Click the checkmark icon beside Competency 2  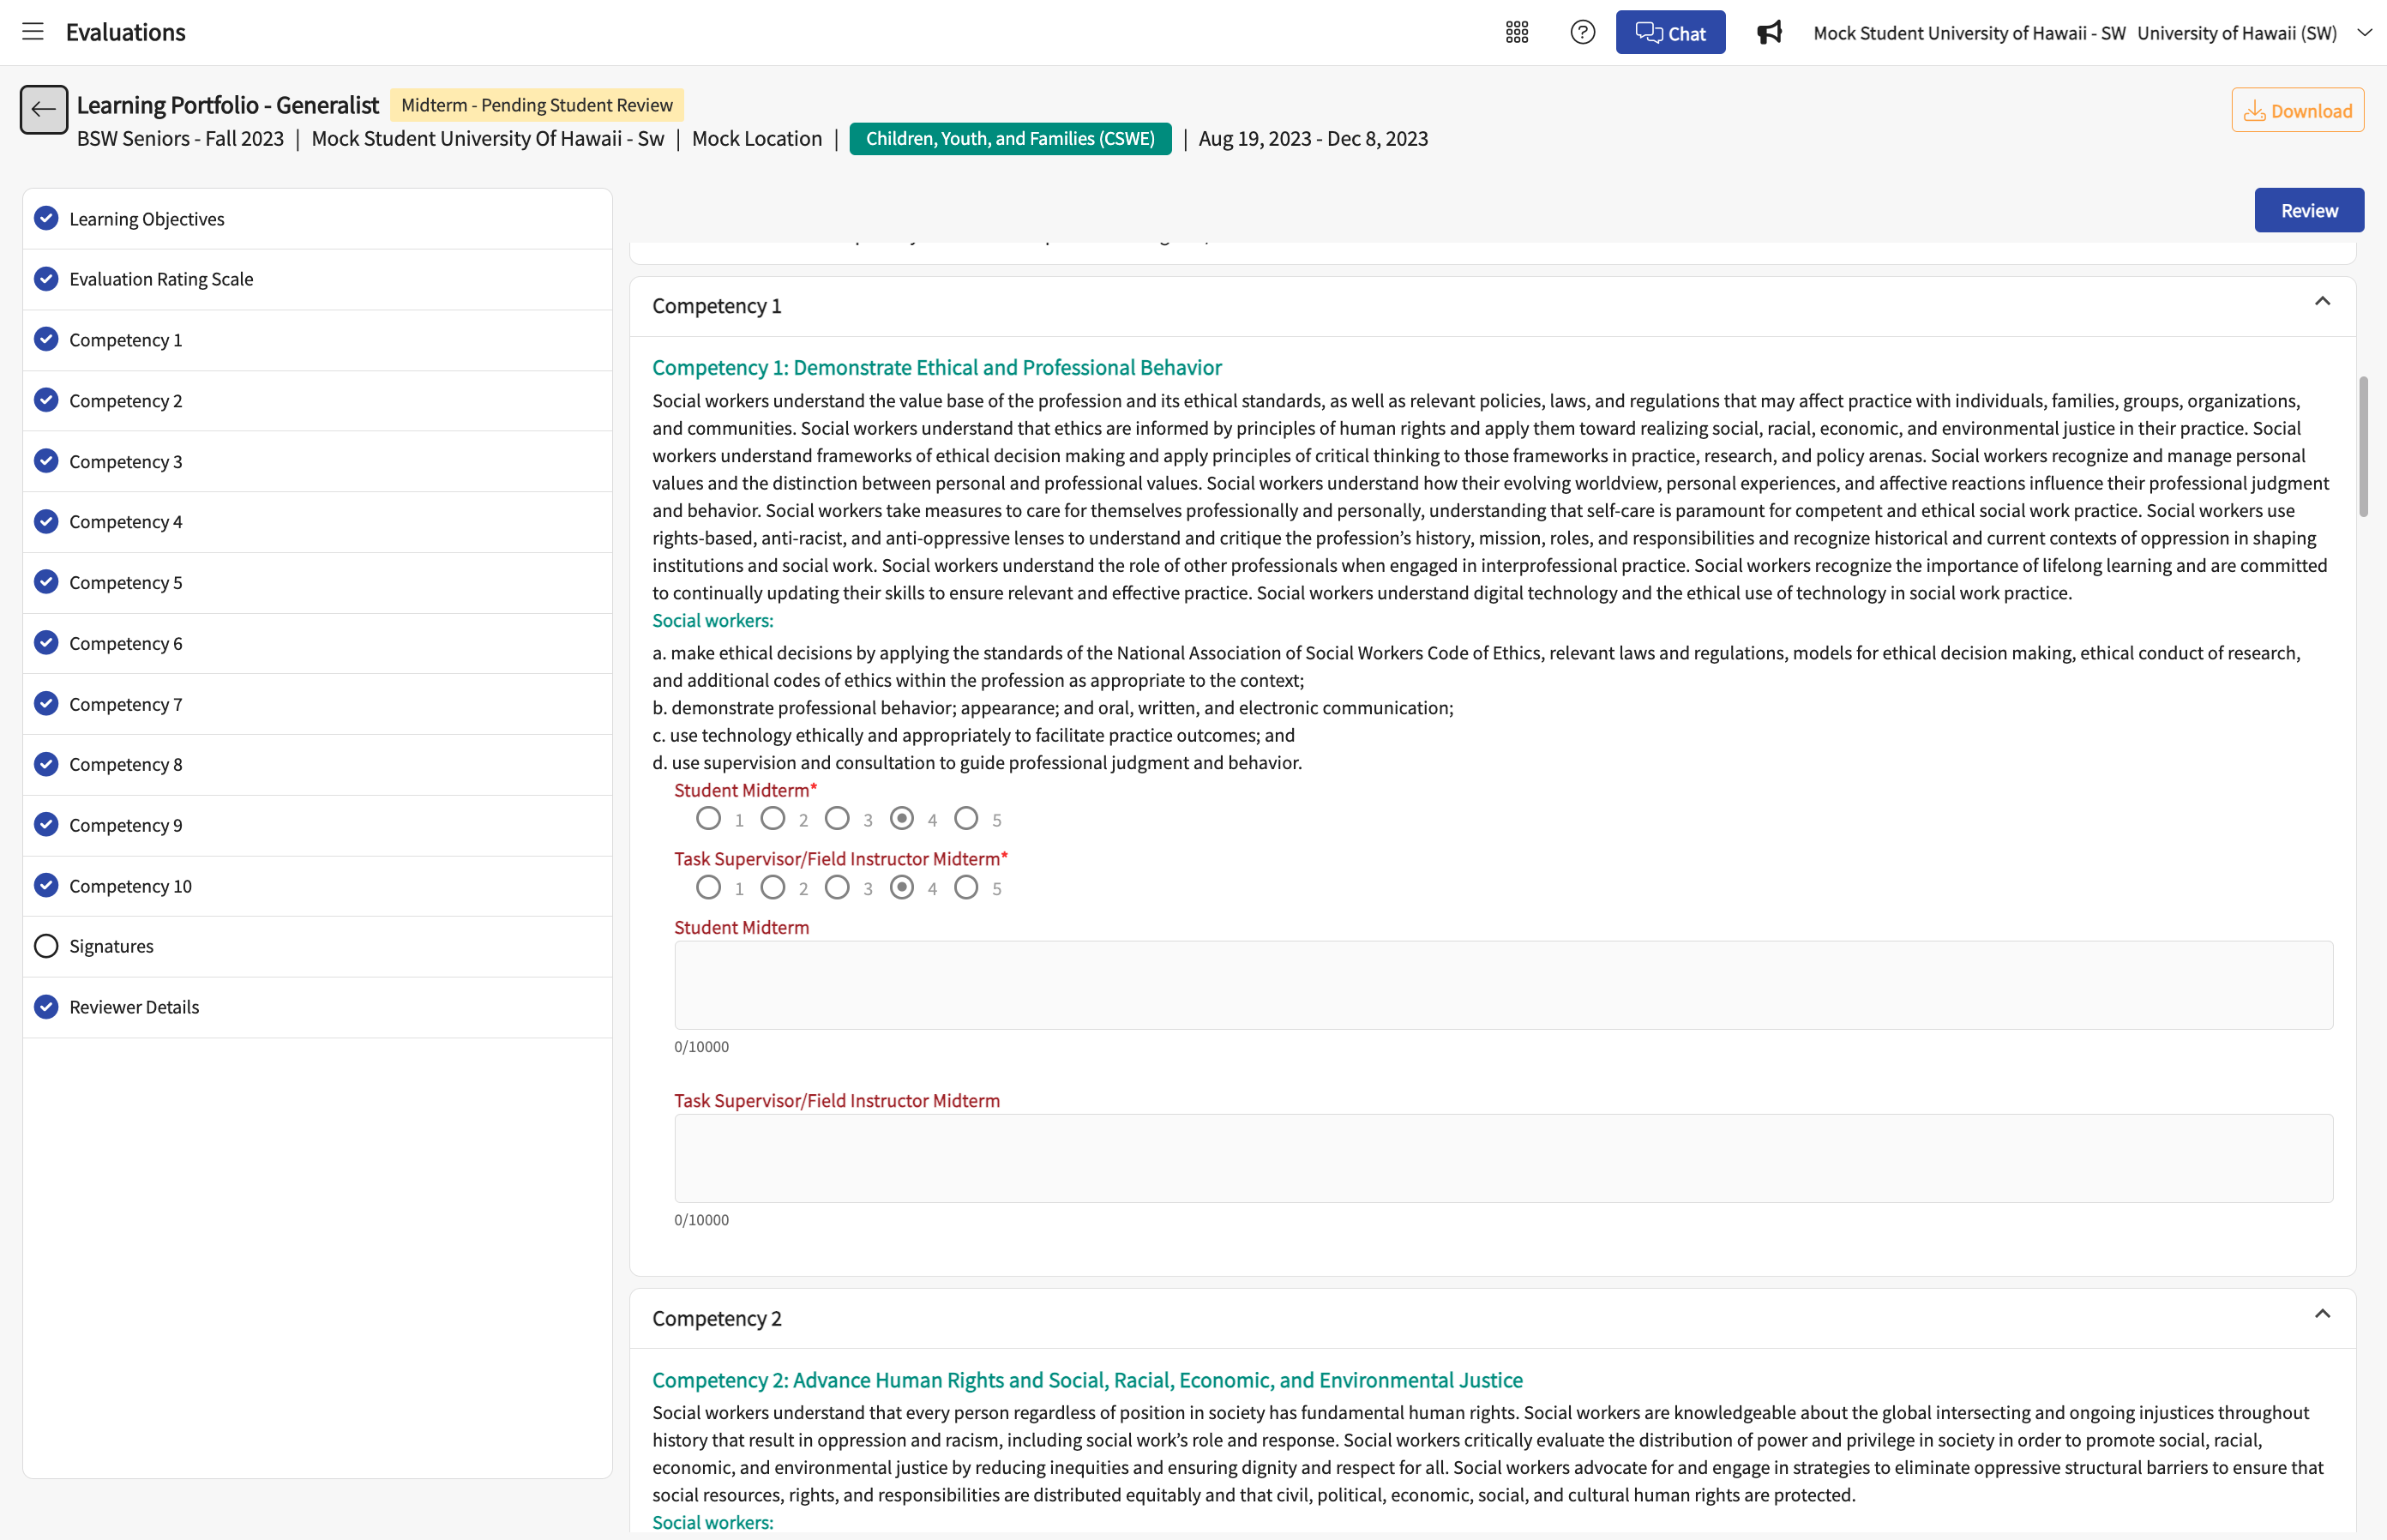pos(46,400)
